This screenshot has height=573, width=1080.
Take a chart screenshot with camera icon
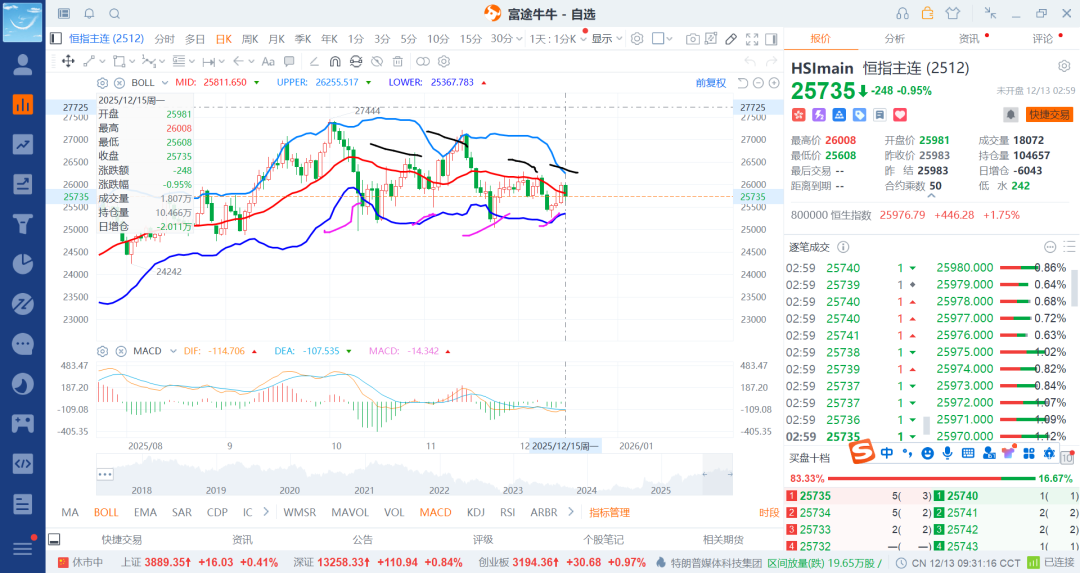coord(692,39)
